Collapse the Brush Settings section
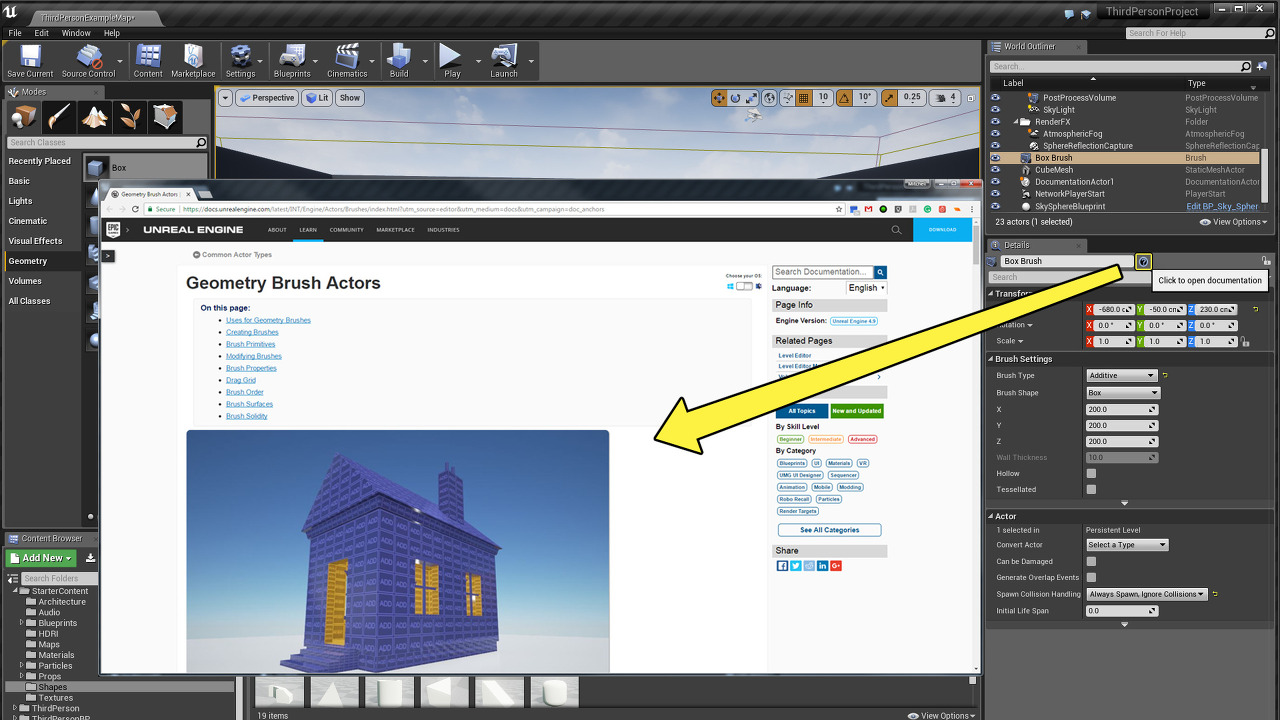Image resolution: width=1280 pixels, height=720 pixels. [993, 359]
